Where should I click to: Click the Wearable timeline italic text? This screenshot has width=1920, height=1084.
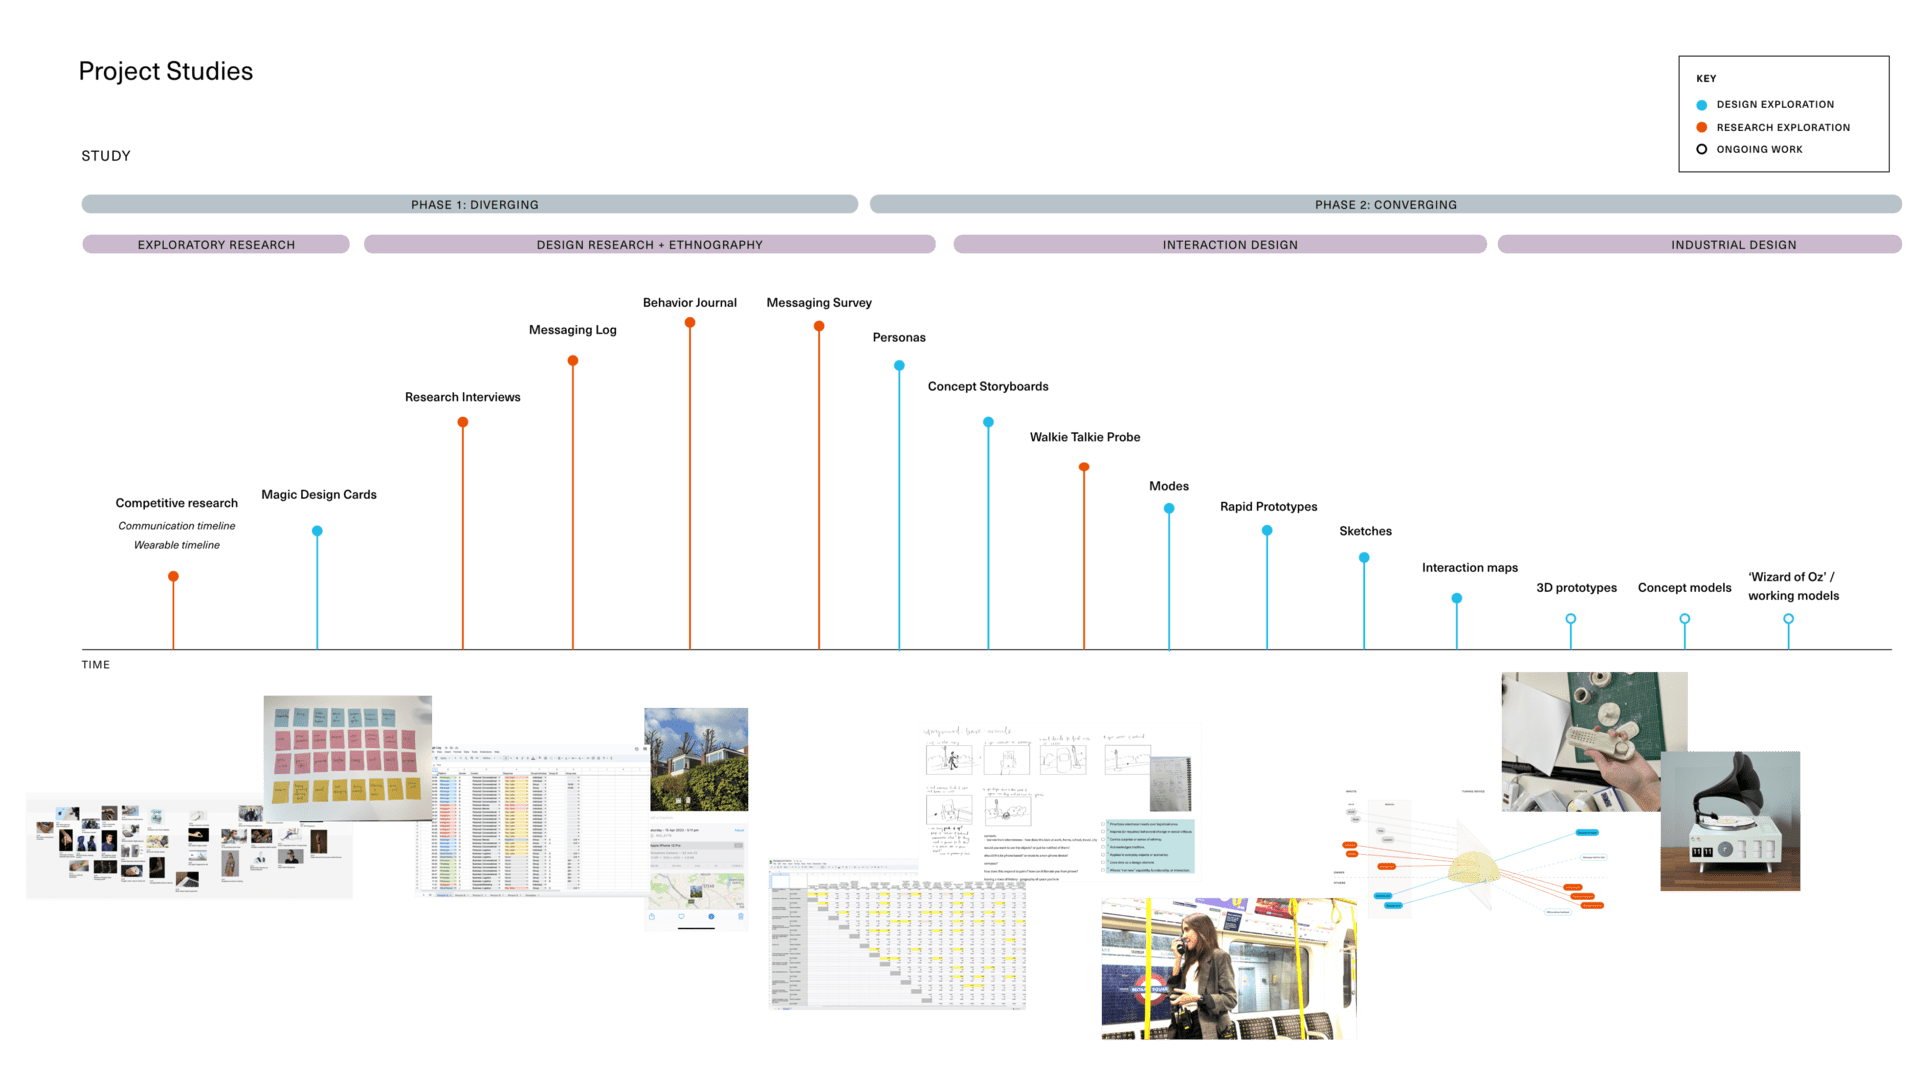[177, 545]
